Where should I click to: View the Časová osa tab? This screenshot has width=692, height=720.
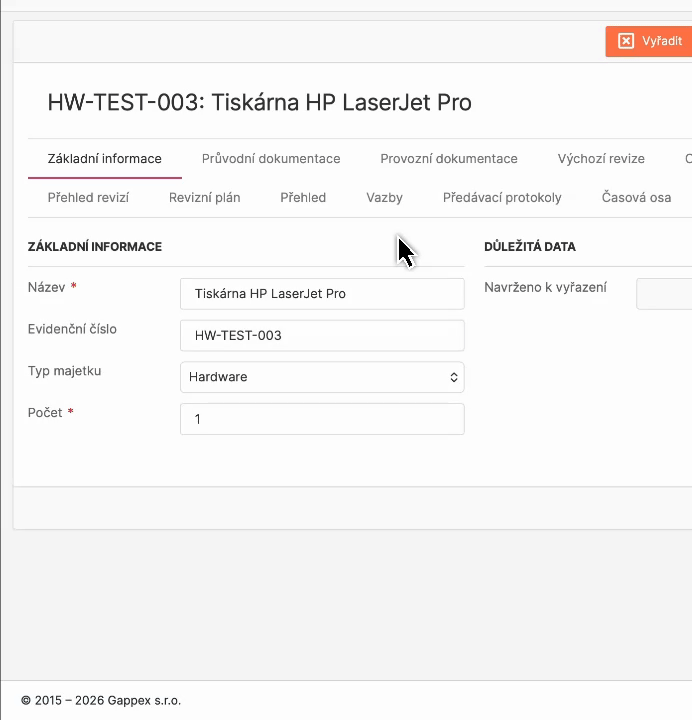(636, 197)
